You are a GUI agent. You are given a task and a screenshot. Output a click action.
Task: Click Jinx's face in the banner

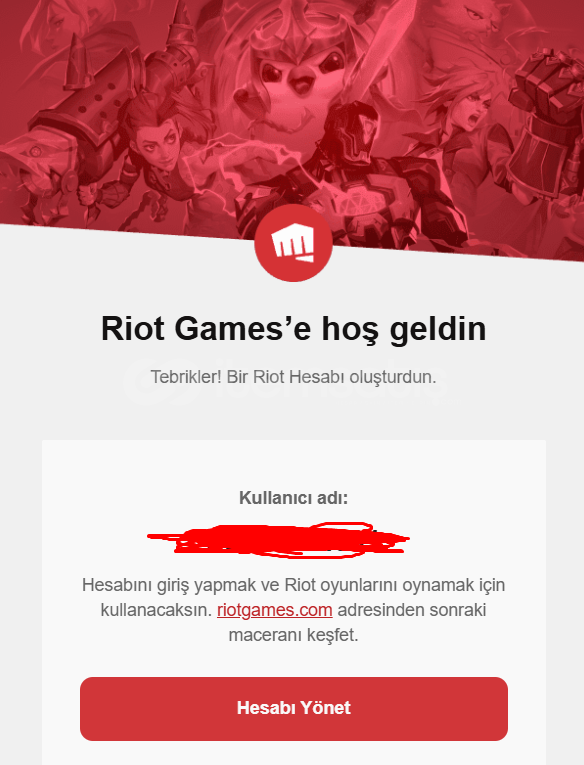[x=157, y=144]
